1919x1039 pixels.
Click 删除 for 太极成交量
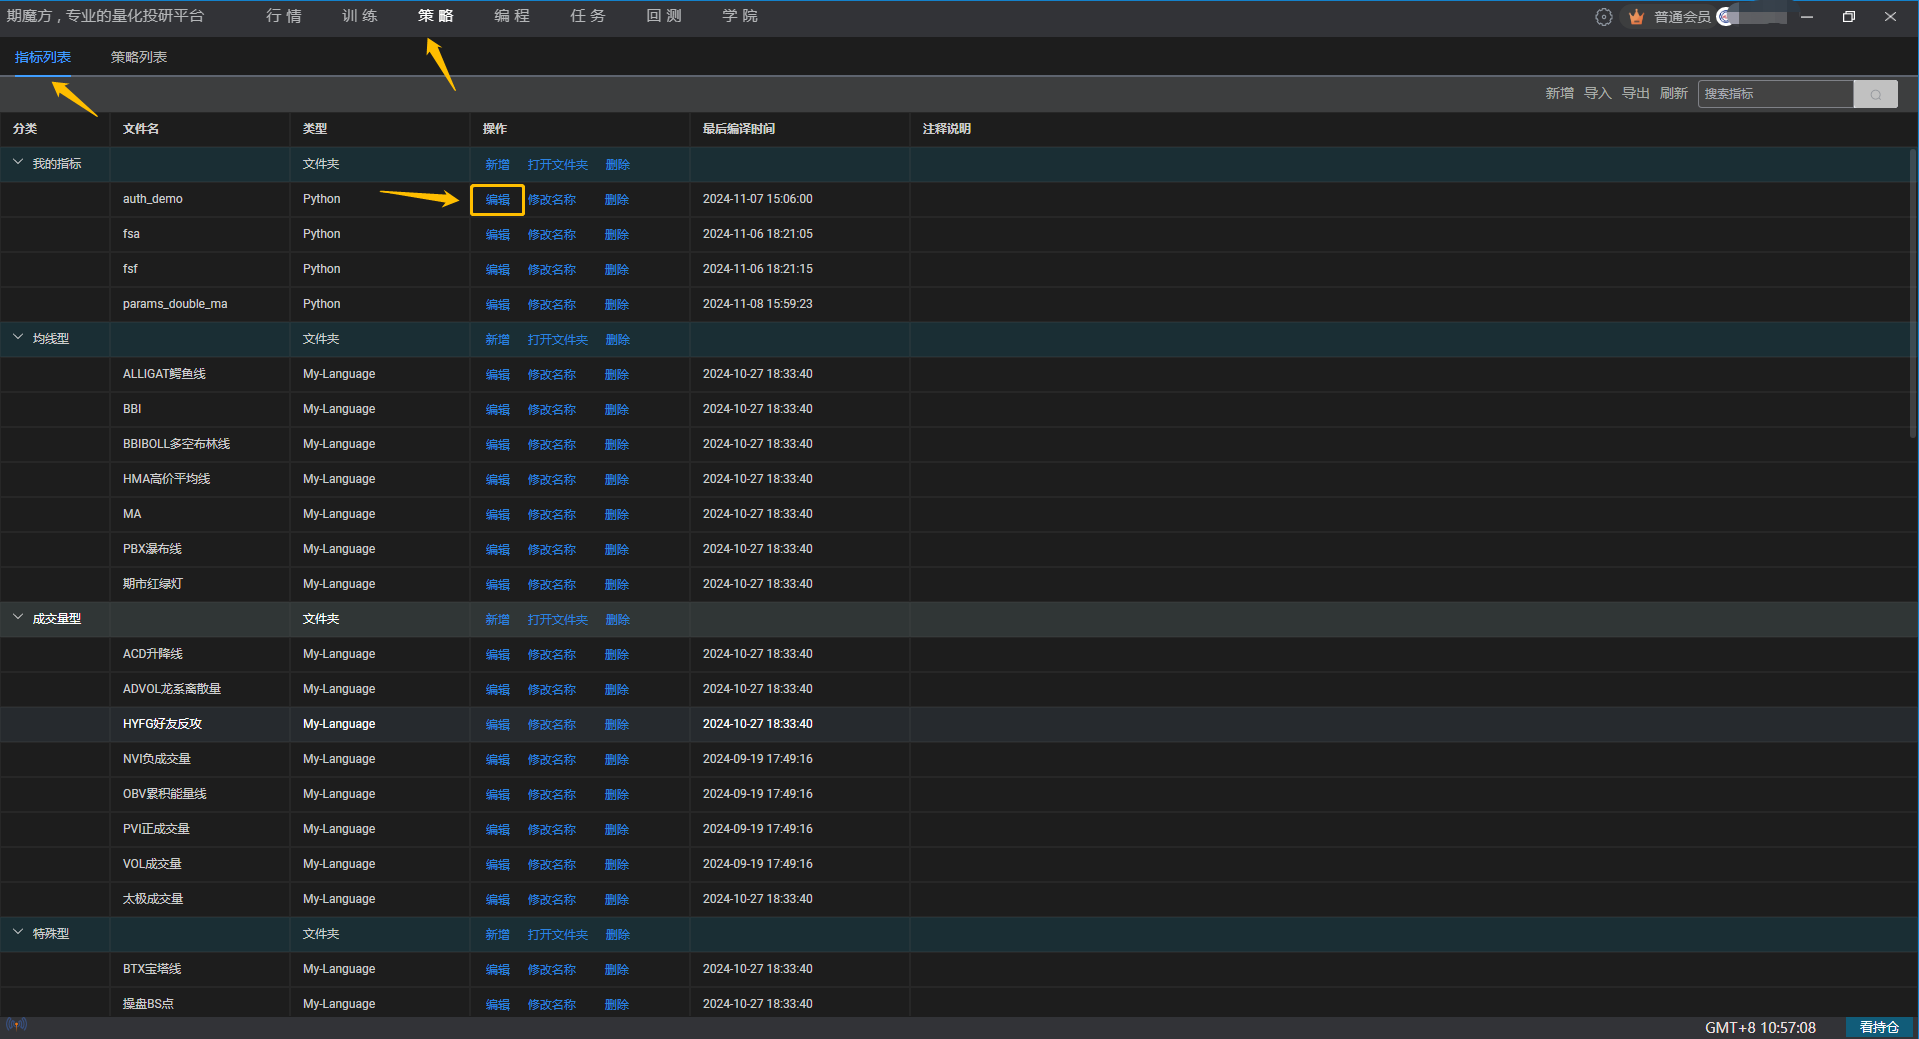(617, 900)
